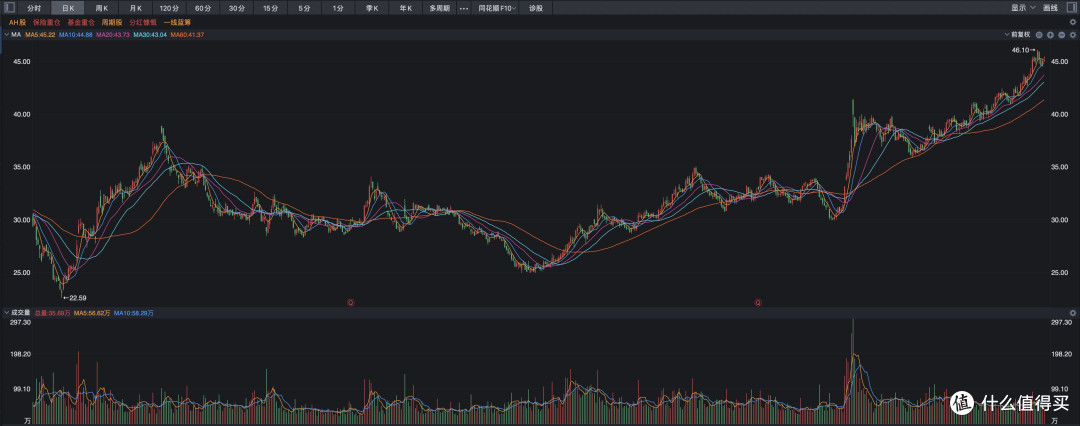1080x426 pixels.
Task: Click the 画线 draw line button
Action: [x=1050, y=8]
